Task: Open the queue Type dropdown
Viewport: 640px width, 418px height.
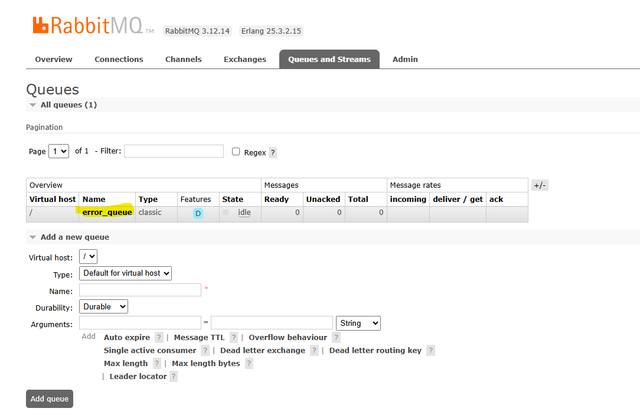Action: click(x=126, y=273)
